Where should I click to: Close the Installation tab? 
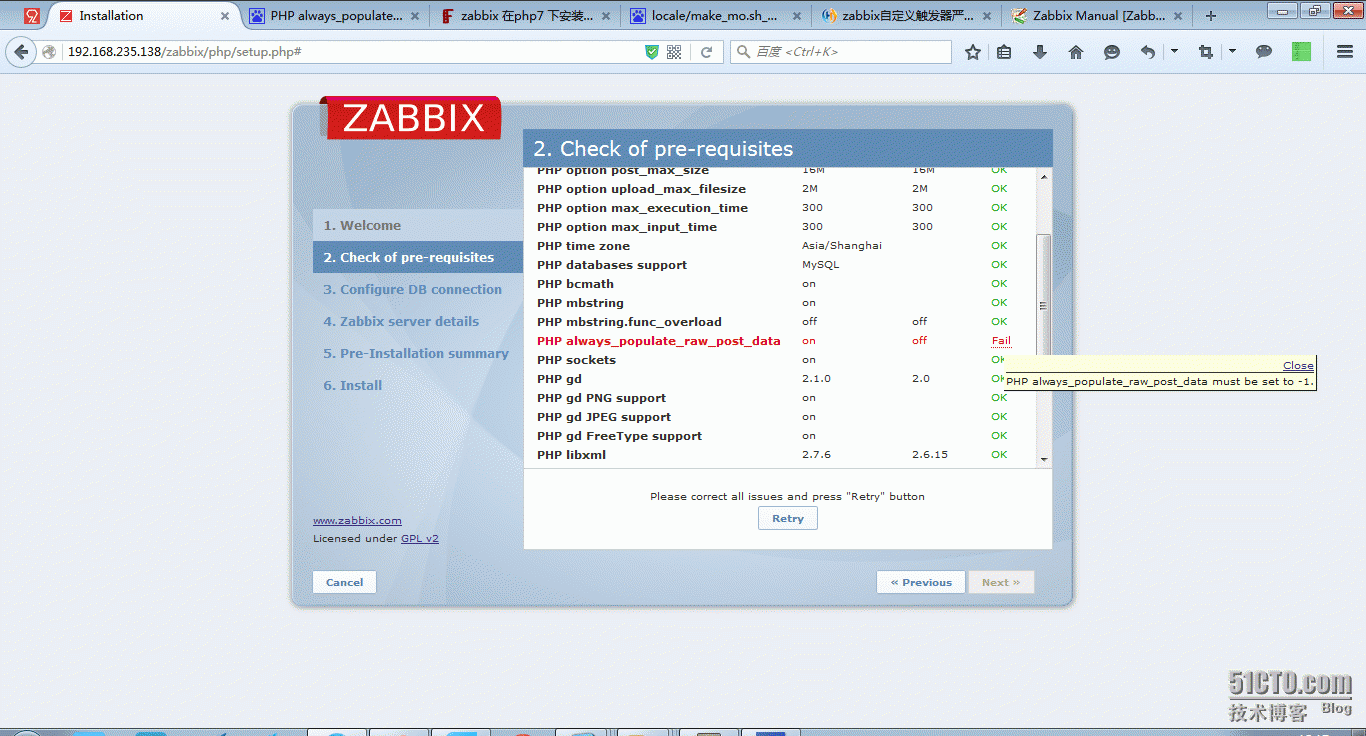pos(225,16)
